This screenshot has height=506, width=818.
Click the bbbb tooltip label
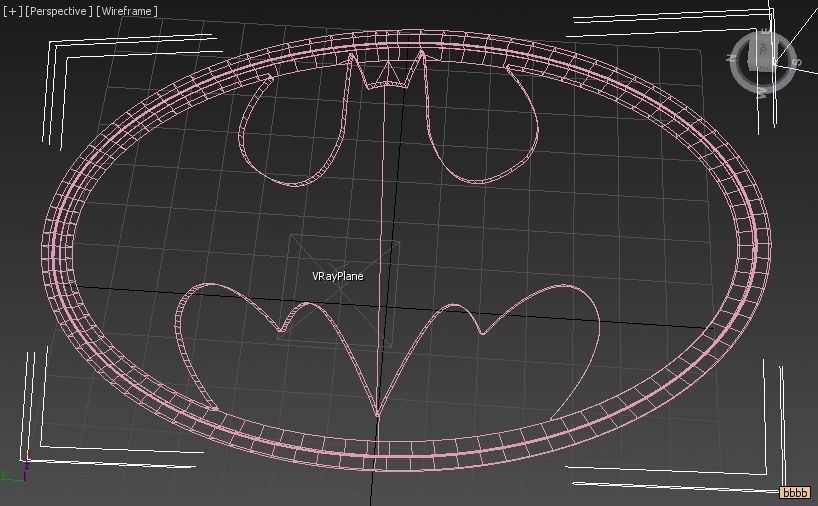coord(795,492)
